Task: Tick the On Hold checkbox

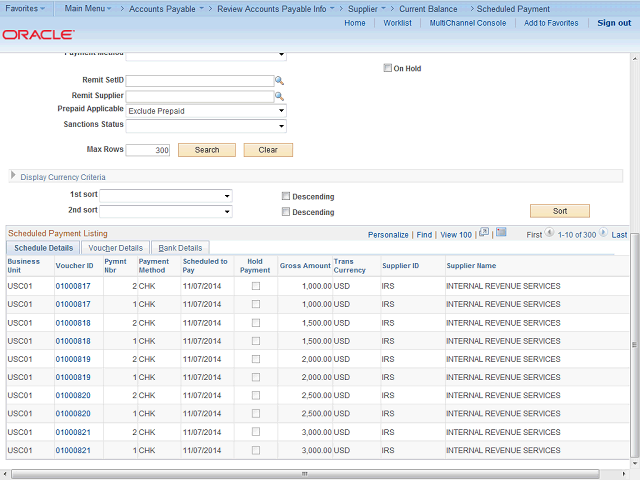Action: (387, 68)
